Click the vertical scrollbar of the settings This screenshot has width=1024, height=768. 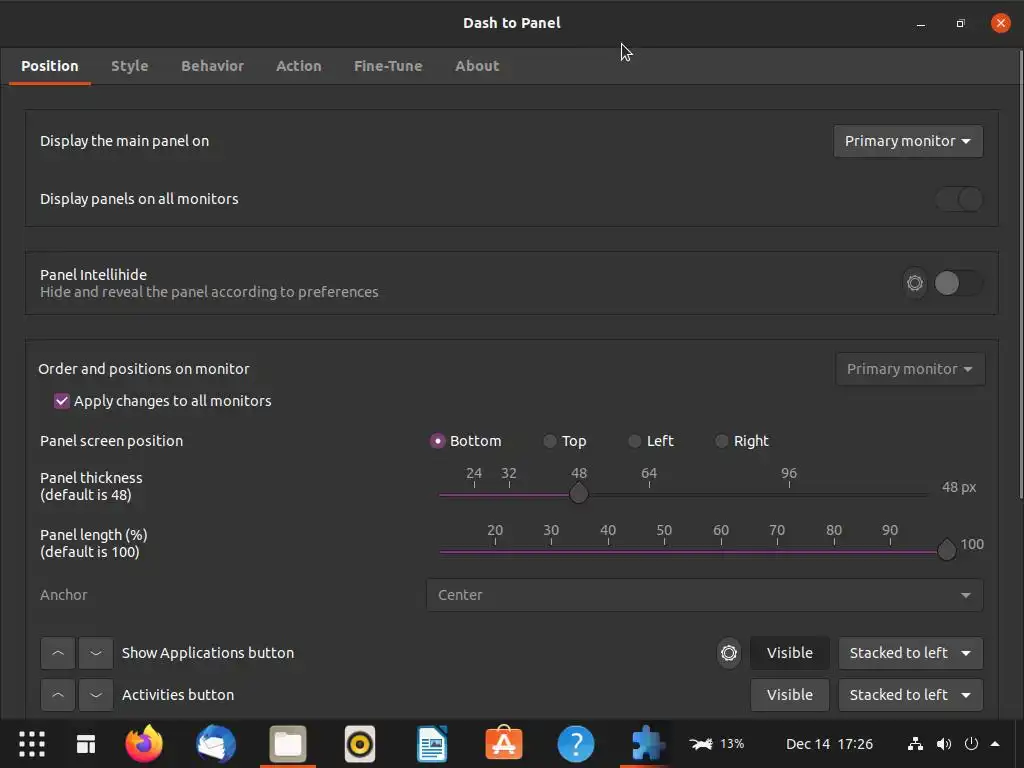pyautogui.click(x=1020, y=274)
